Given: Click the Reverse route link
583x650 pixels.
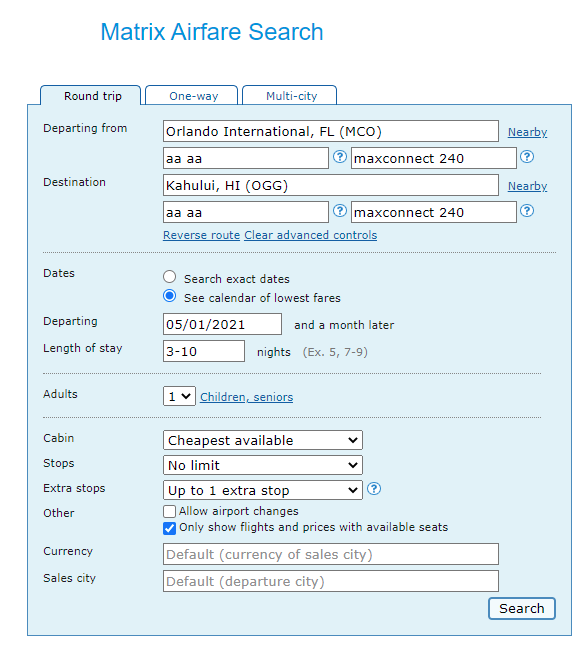Looking at the screenshot, I should pyautogui.click(x=201, y=235).
